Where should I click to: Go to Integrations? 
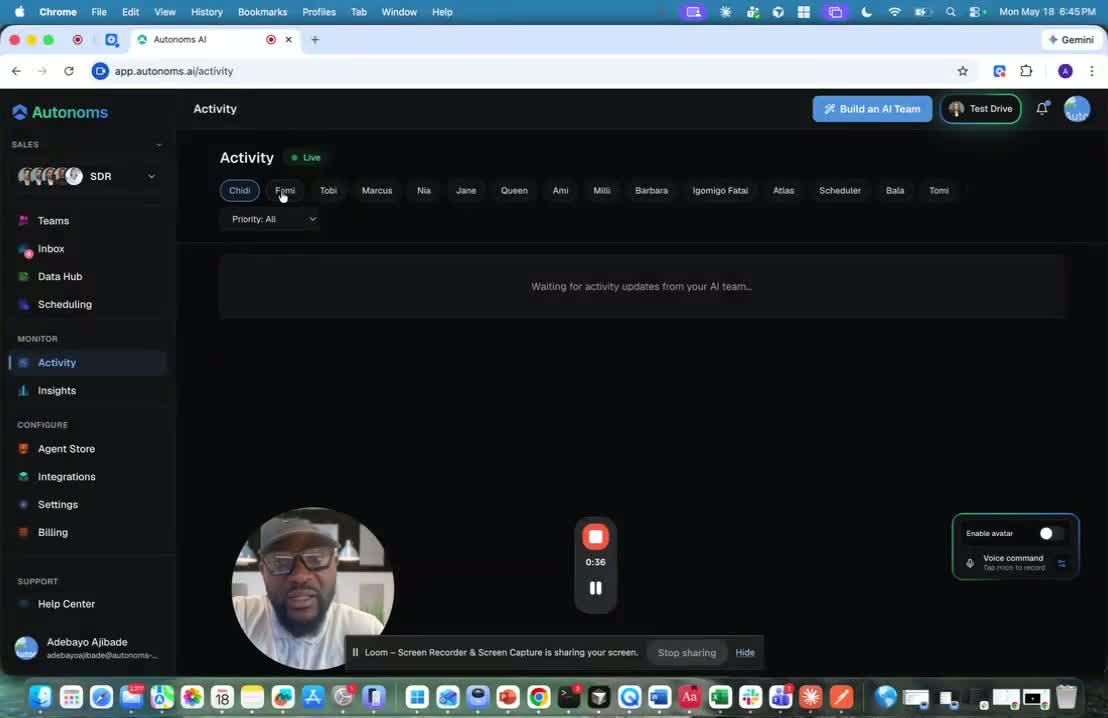point(66,476)
